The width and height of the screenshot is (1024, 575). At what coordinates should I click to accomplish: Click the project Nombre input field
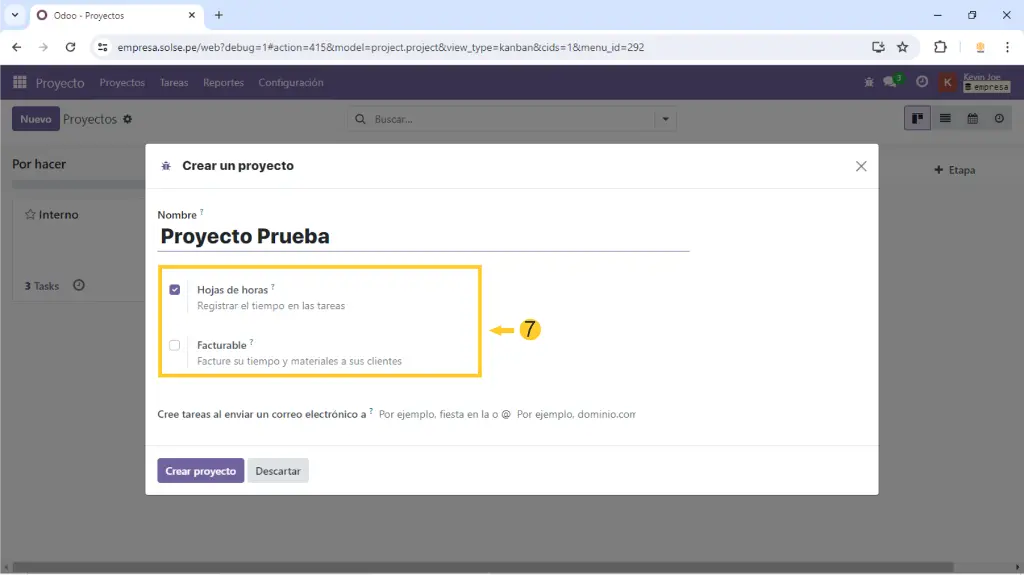[x=424, y=237]
